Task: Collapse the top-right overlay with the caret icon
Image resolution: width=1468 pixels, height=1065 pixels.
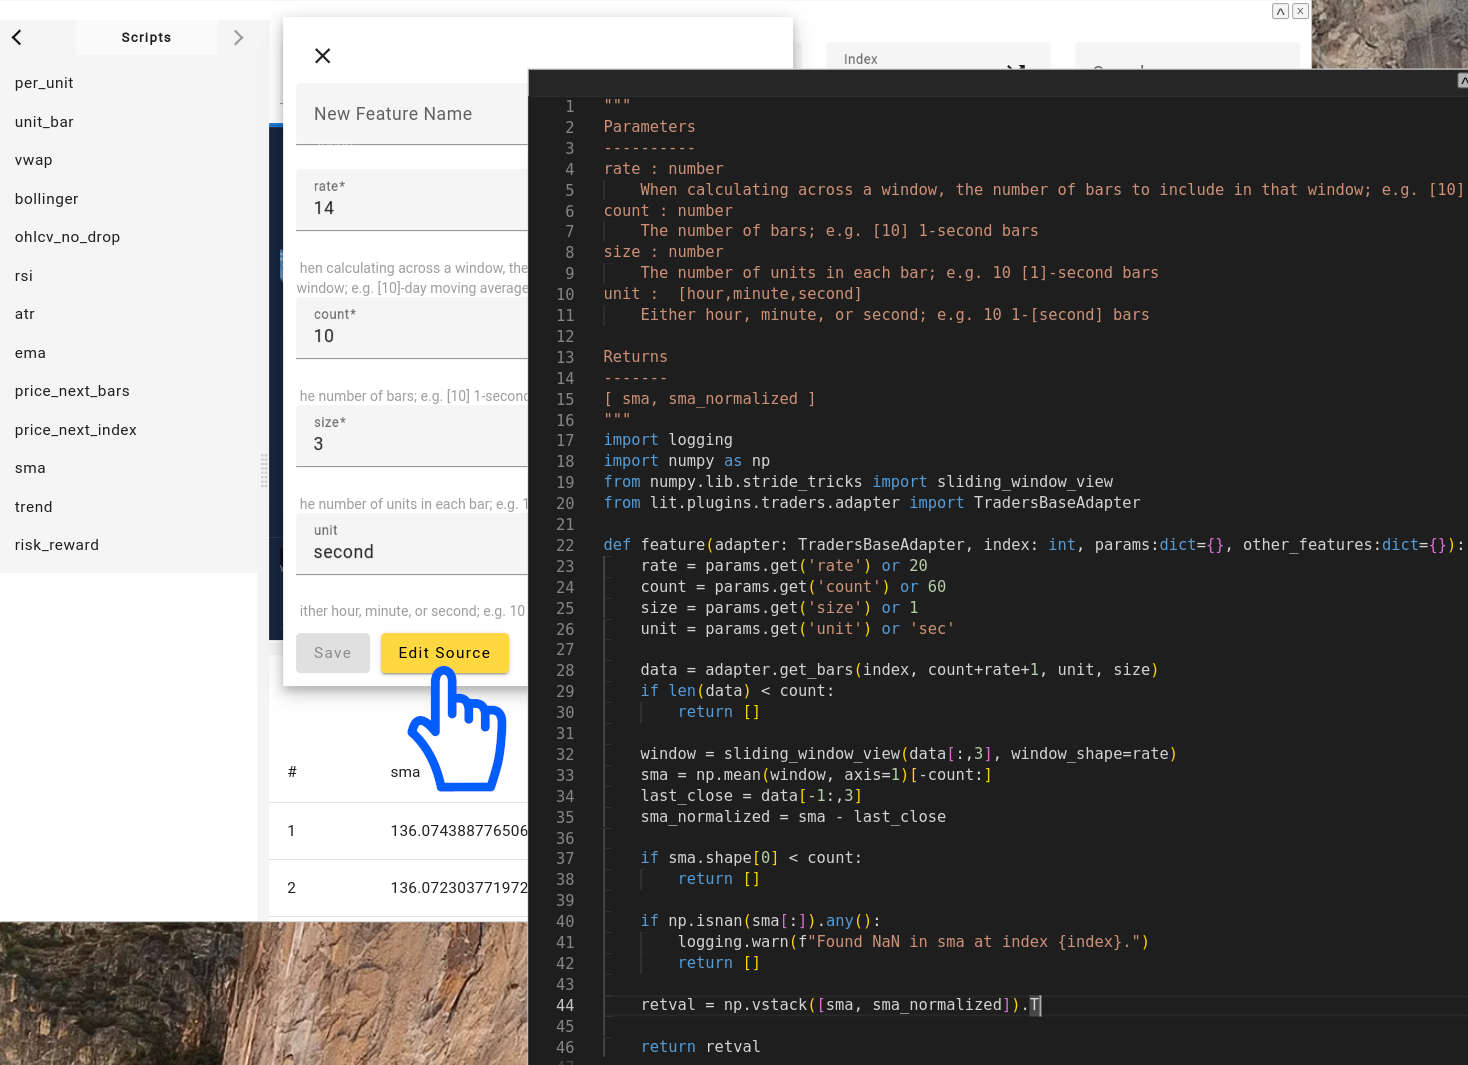Action: 1280,11
